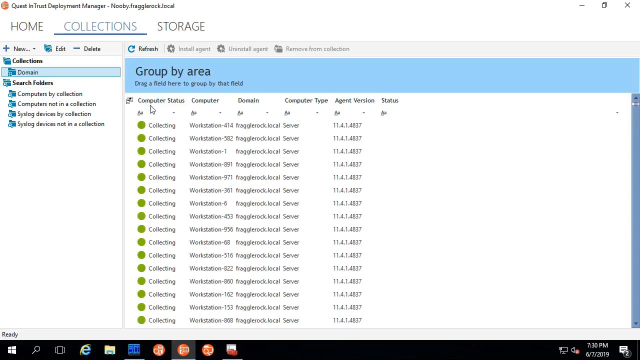
Task: Click the Edit collection button
Action: (55, 49)
